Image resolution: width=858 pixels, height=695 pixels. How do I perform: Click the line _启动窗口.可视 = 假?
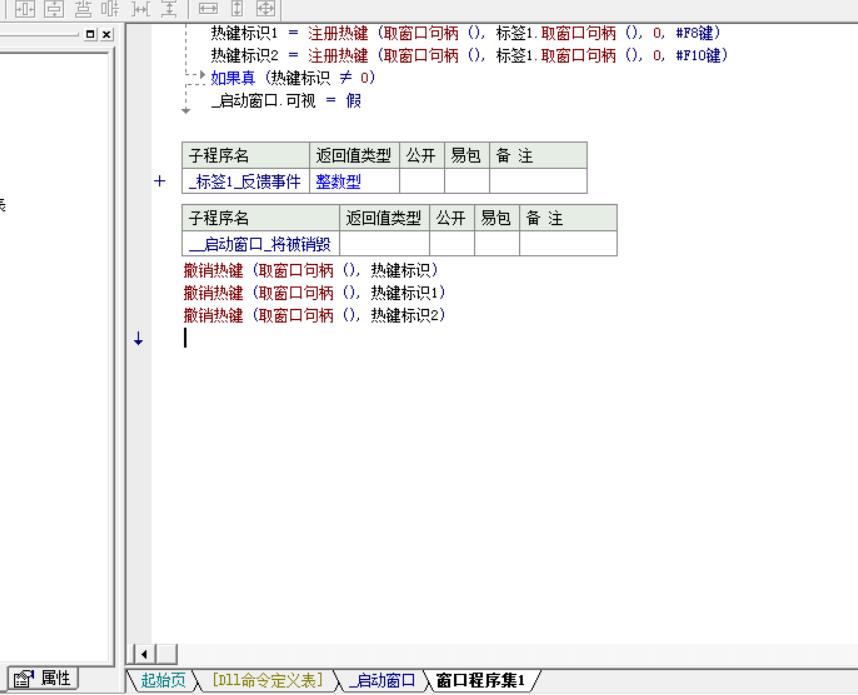pos(286,101)
